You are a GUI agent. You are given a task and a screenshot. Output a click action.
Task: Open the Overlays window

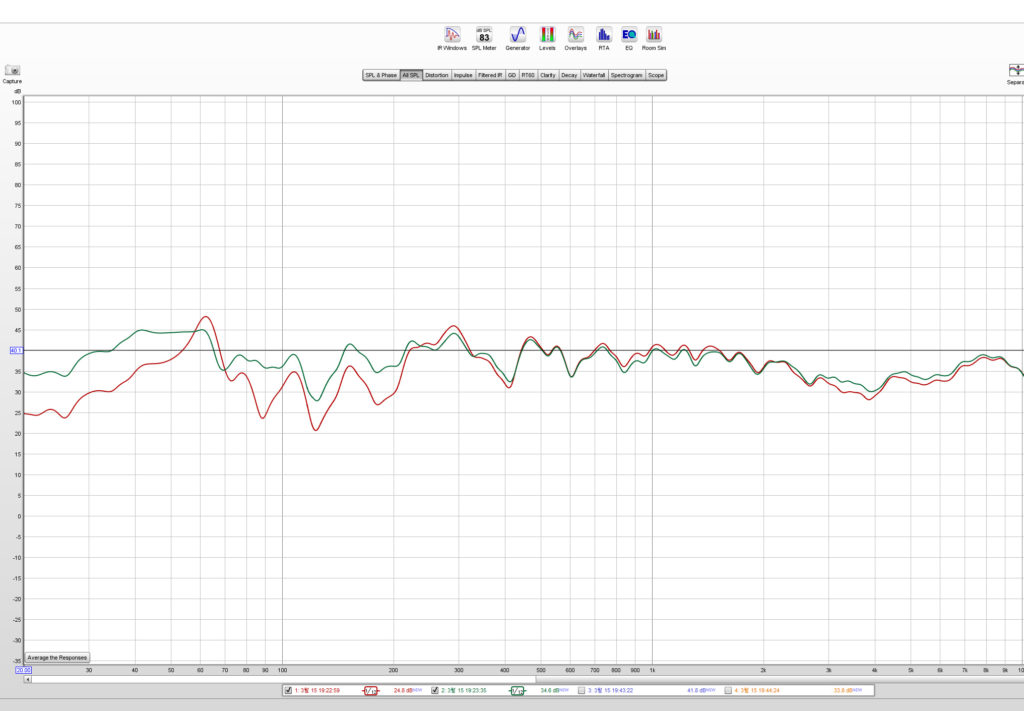[x=575, y=36]
